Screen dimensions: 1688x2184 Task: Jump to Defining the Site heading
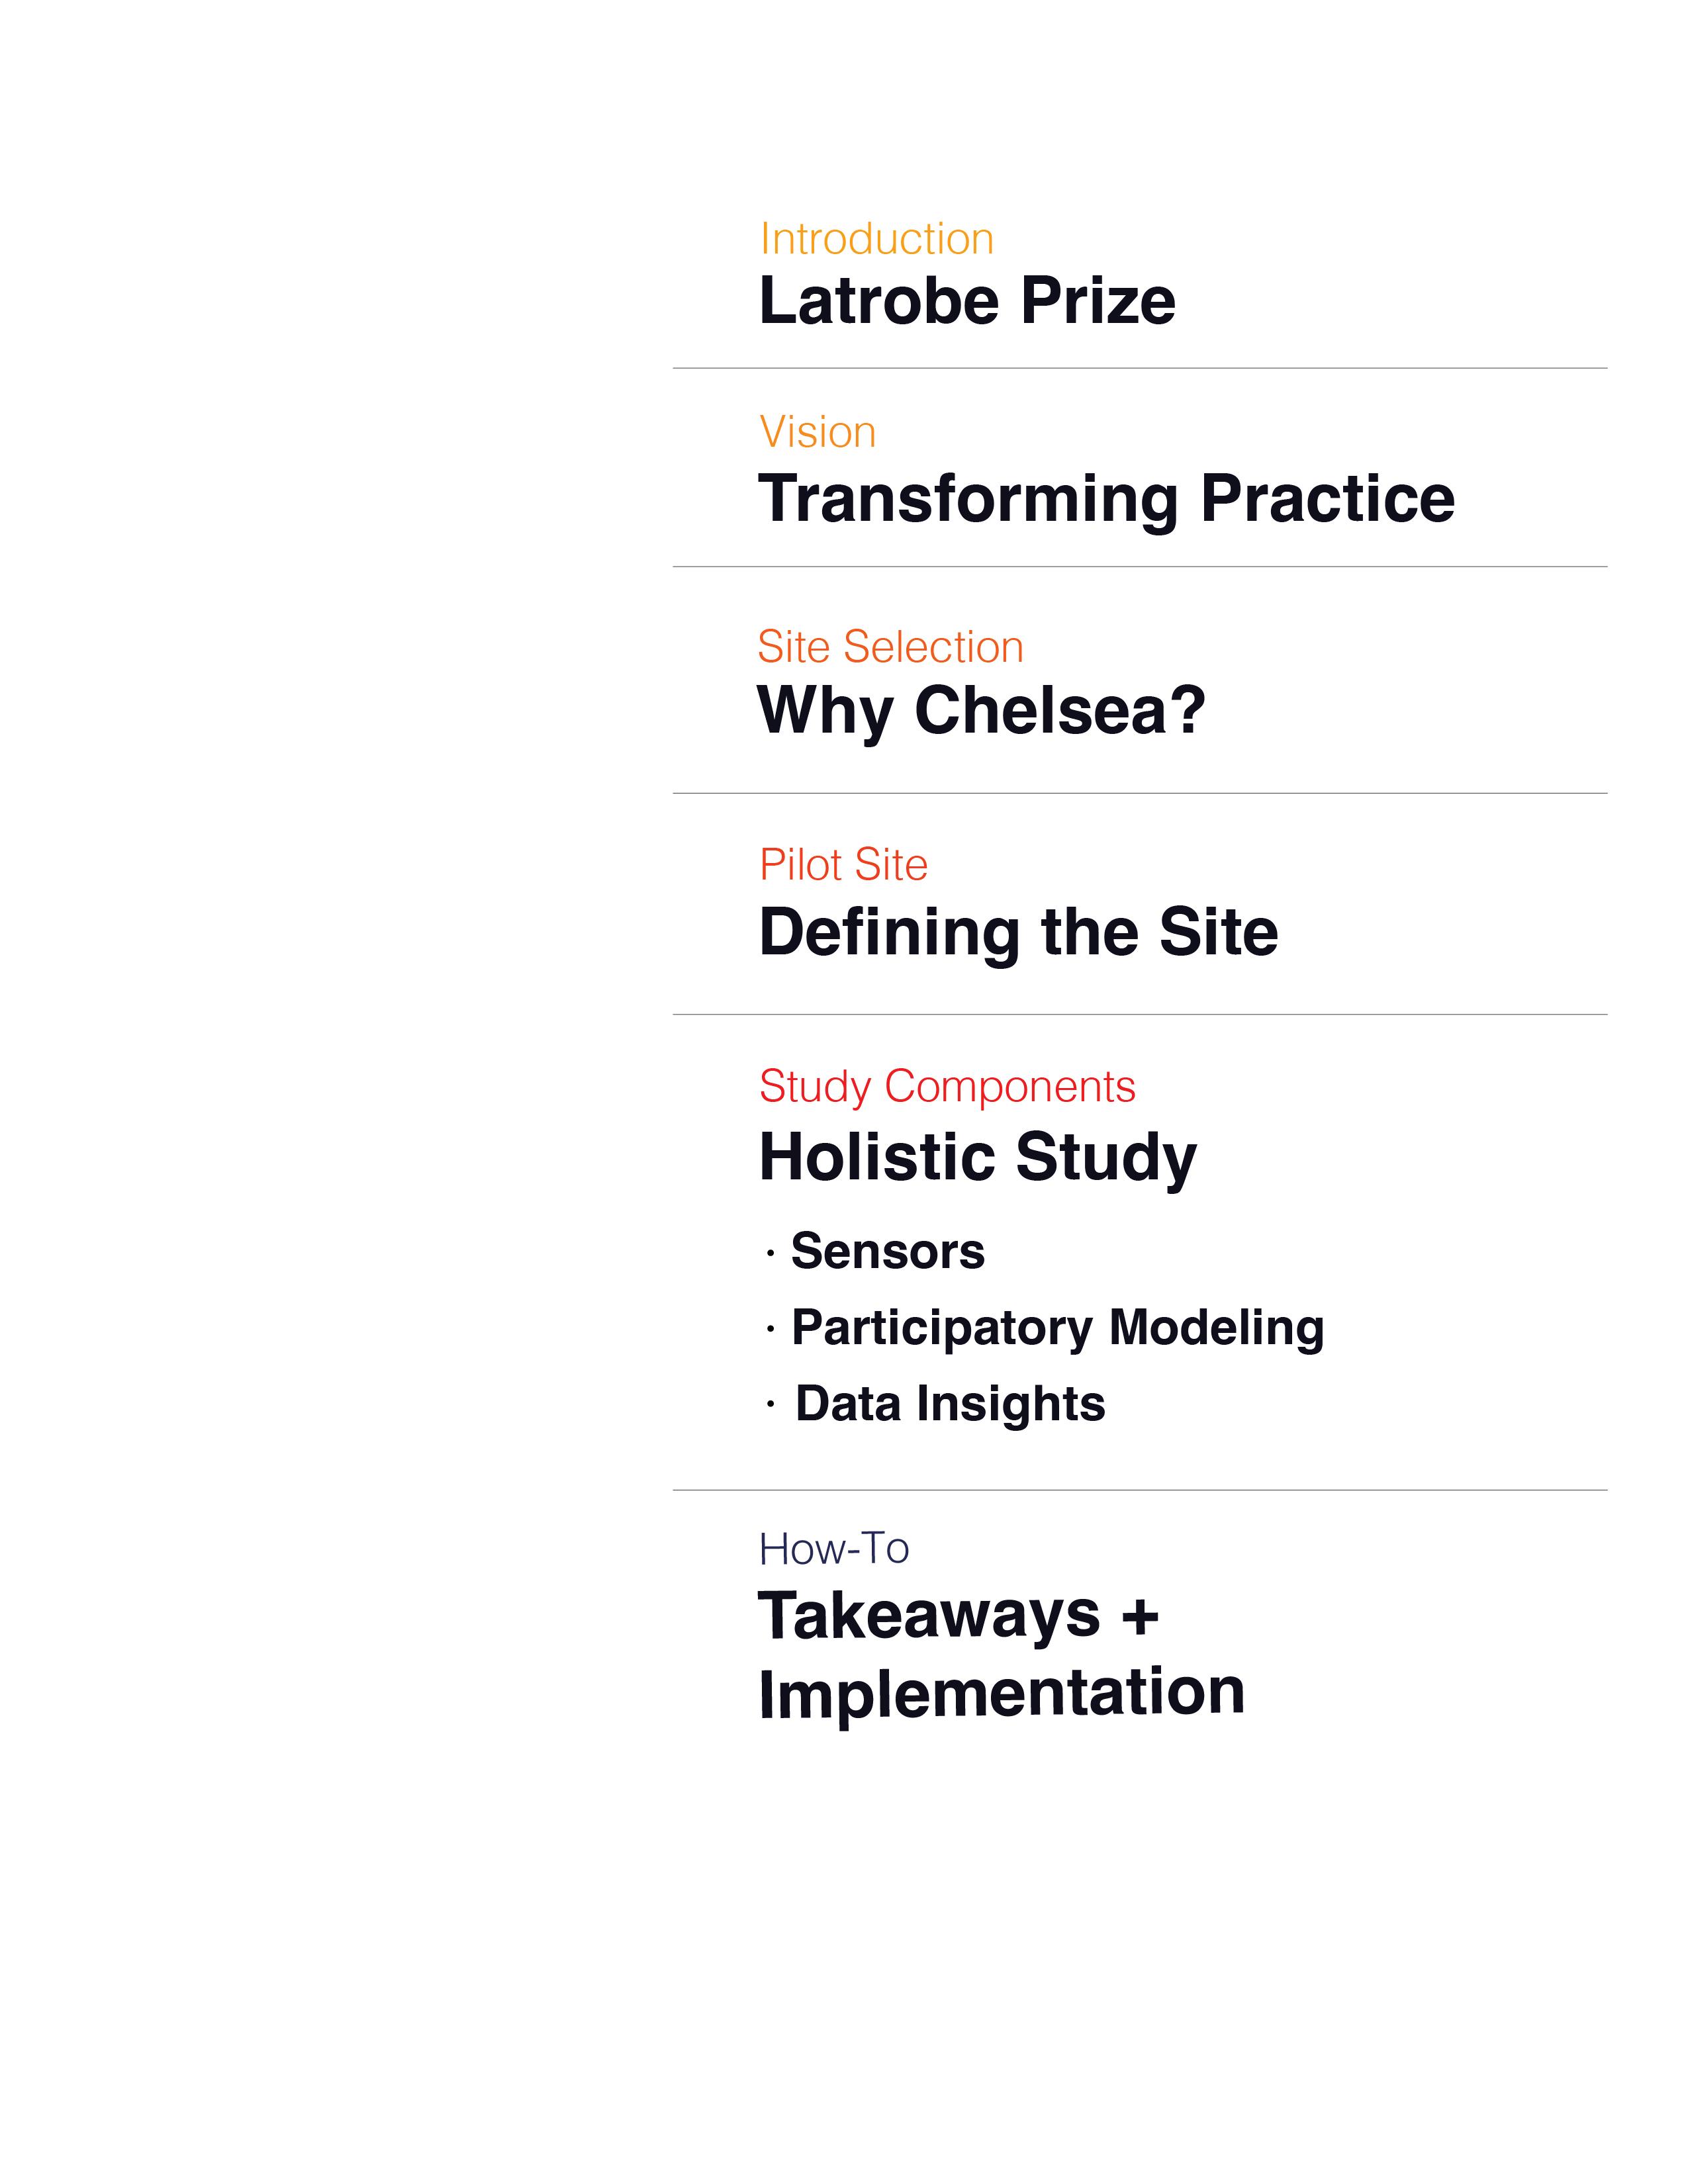1018,932
